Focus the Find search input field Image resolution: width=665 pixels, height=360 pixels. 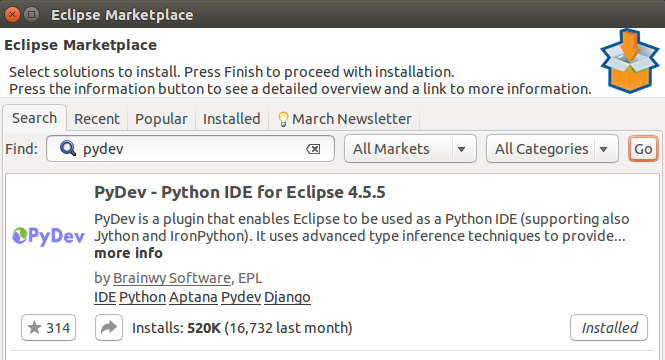tap(190, 149)
